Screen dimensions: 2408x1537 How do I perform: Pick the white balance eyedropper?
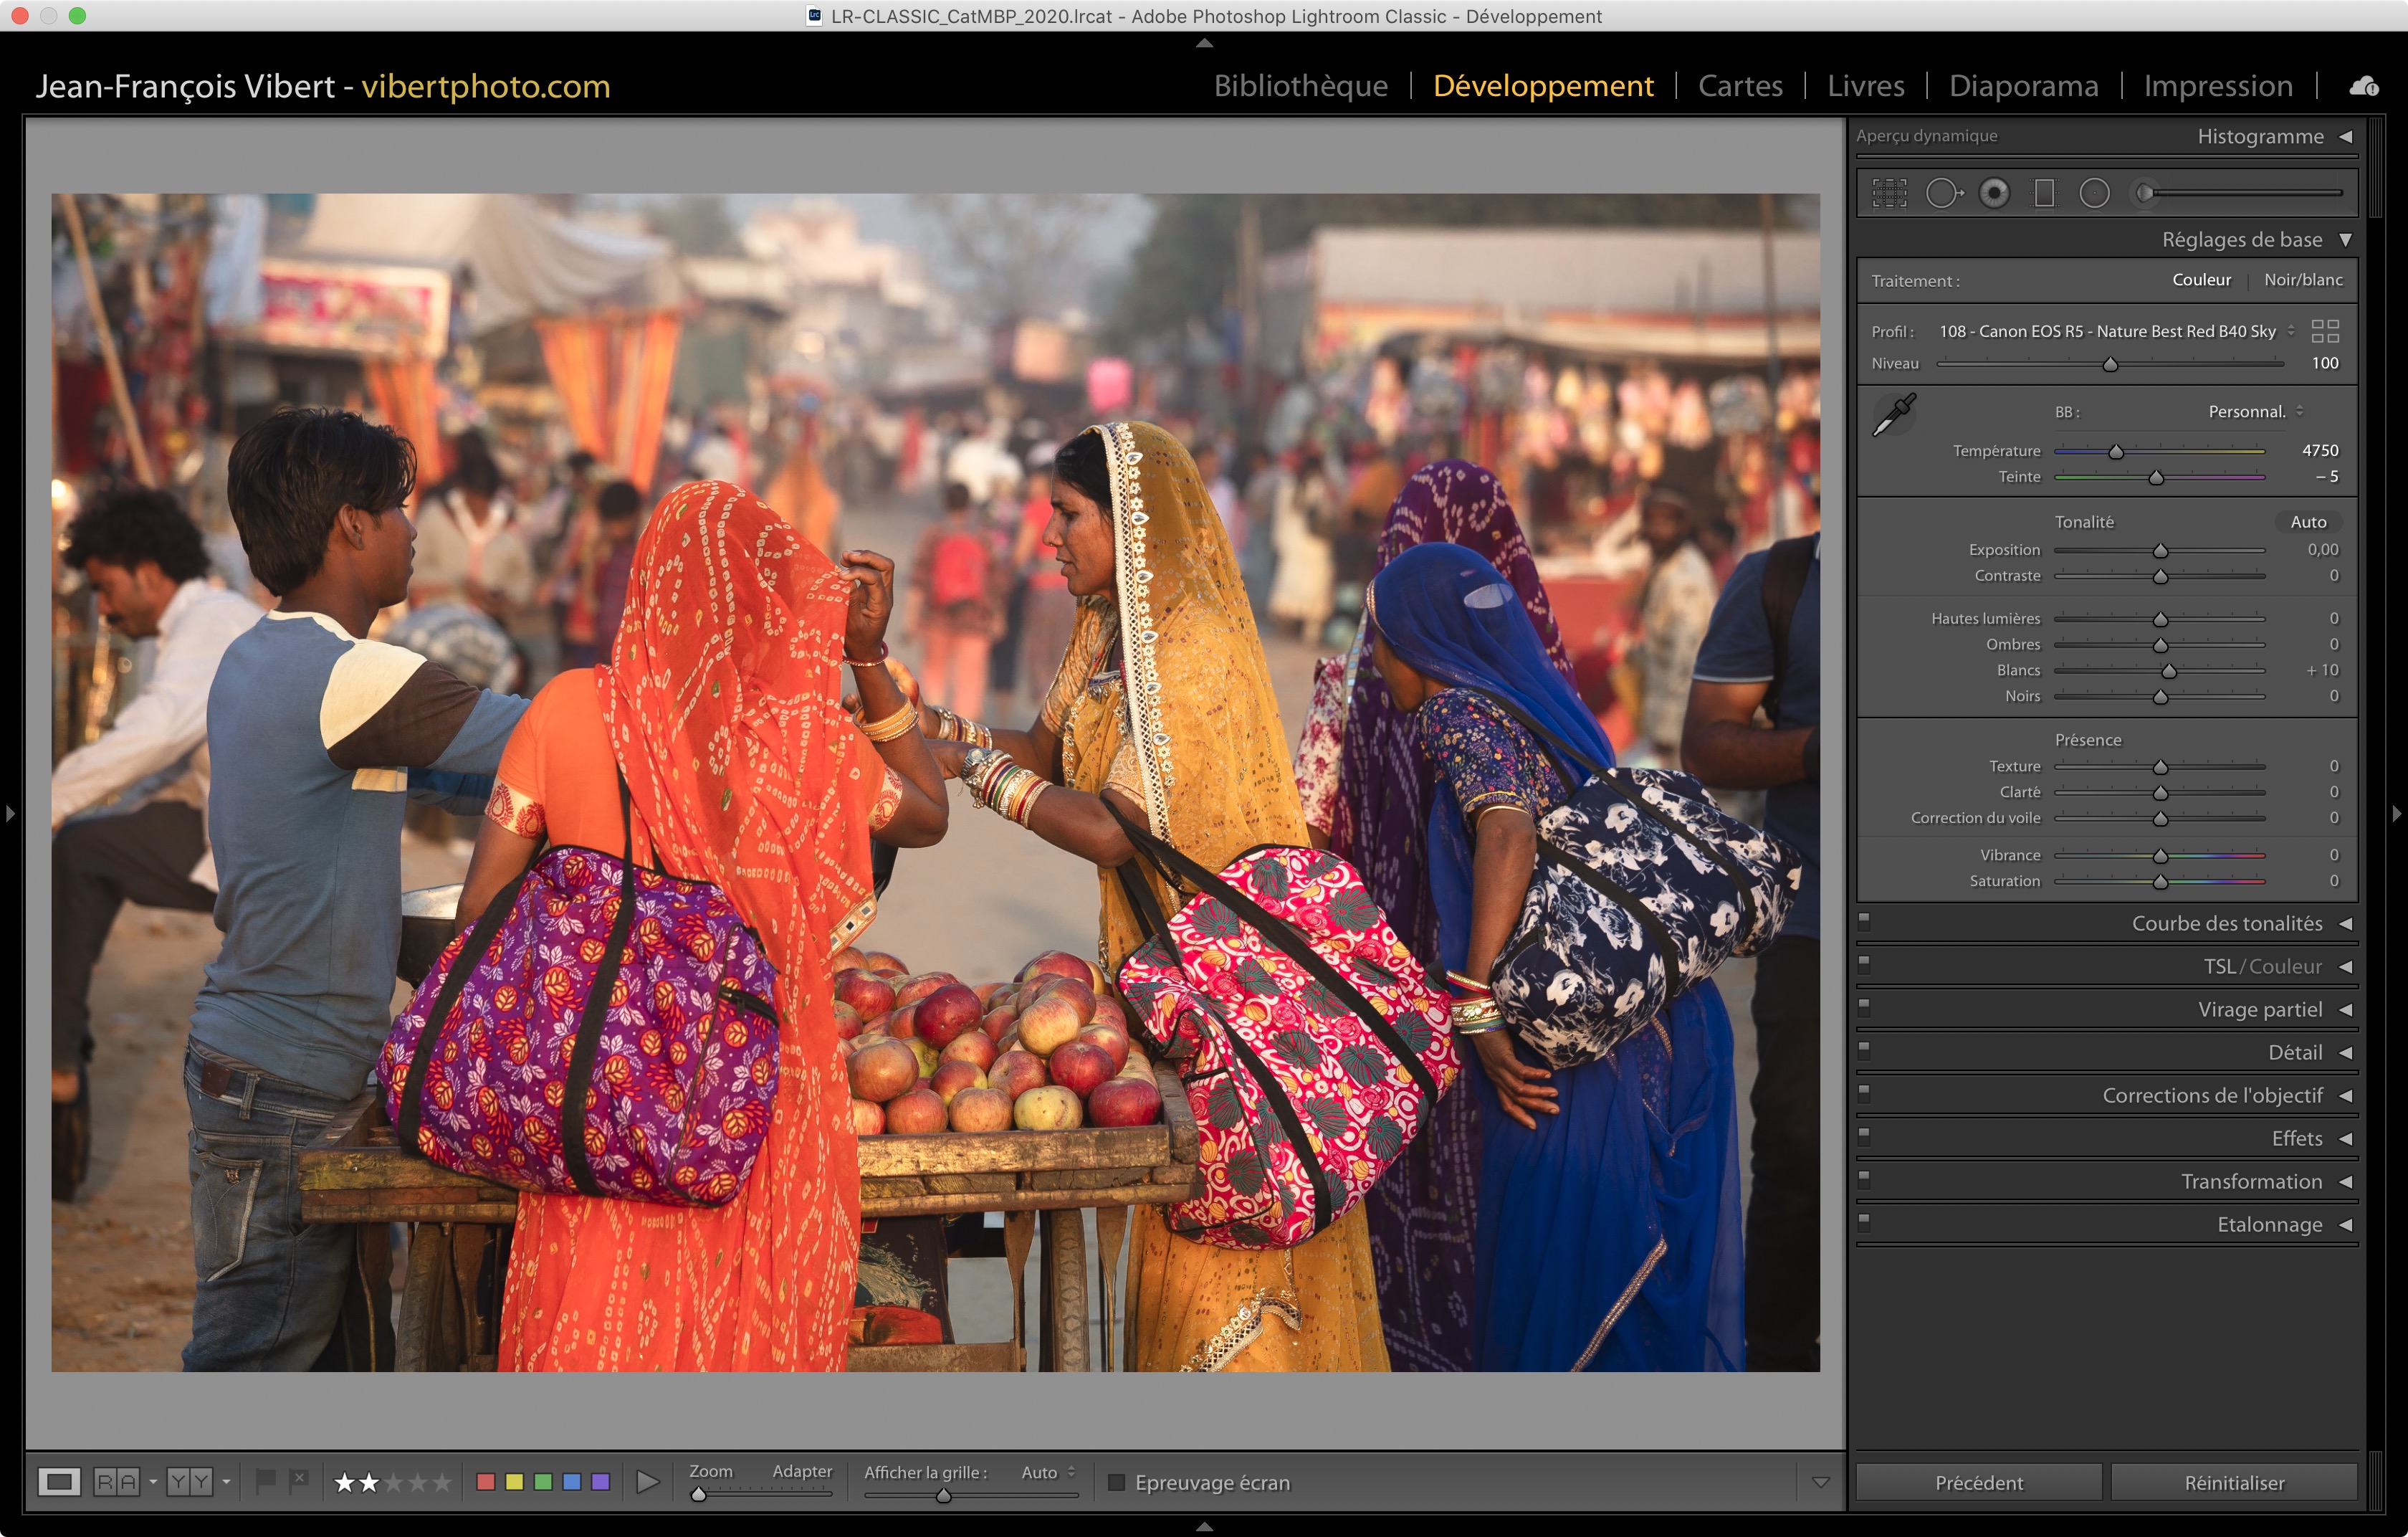[x=1893, y=415]
